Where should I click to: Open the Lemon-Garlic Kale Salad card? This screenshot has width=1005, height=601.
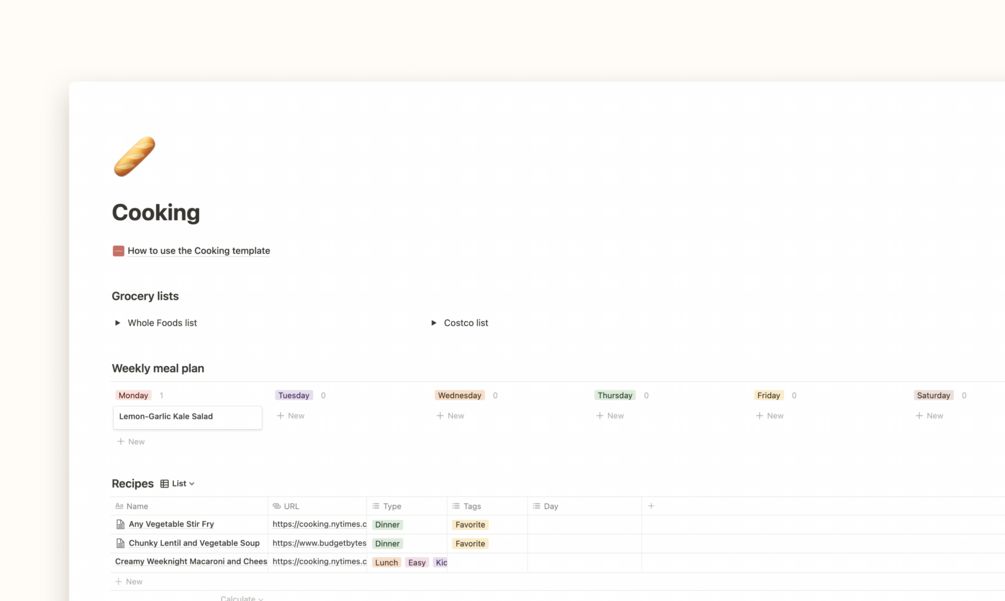187,417
